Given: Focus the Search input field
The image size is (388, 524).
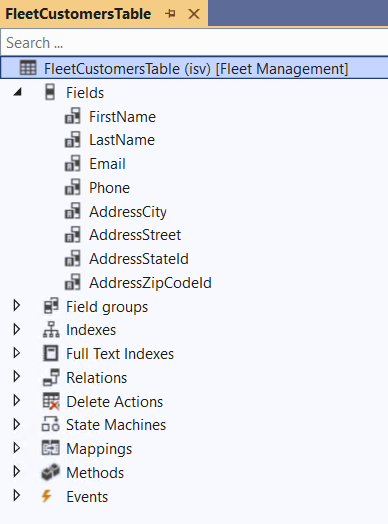Looking at the screenshot, I should (x=194, y=42).
